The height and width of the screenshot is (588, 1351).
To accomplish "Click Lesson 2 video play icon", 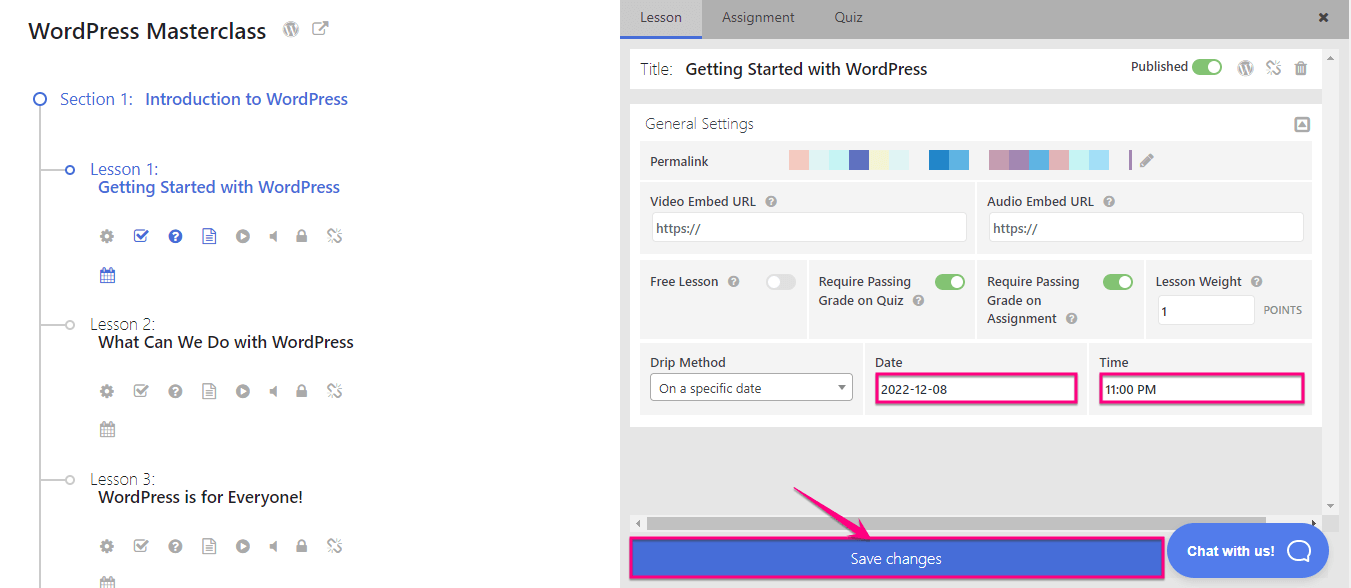I will tap(242, 392).
